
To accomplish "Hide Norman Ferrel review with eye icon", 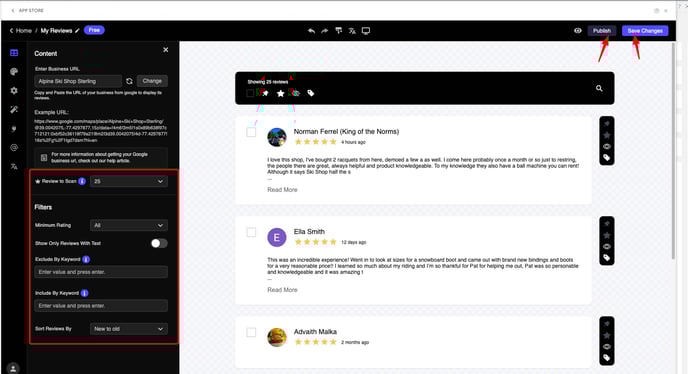I will tap(607, 147).
